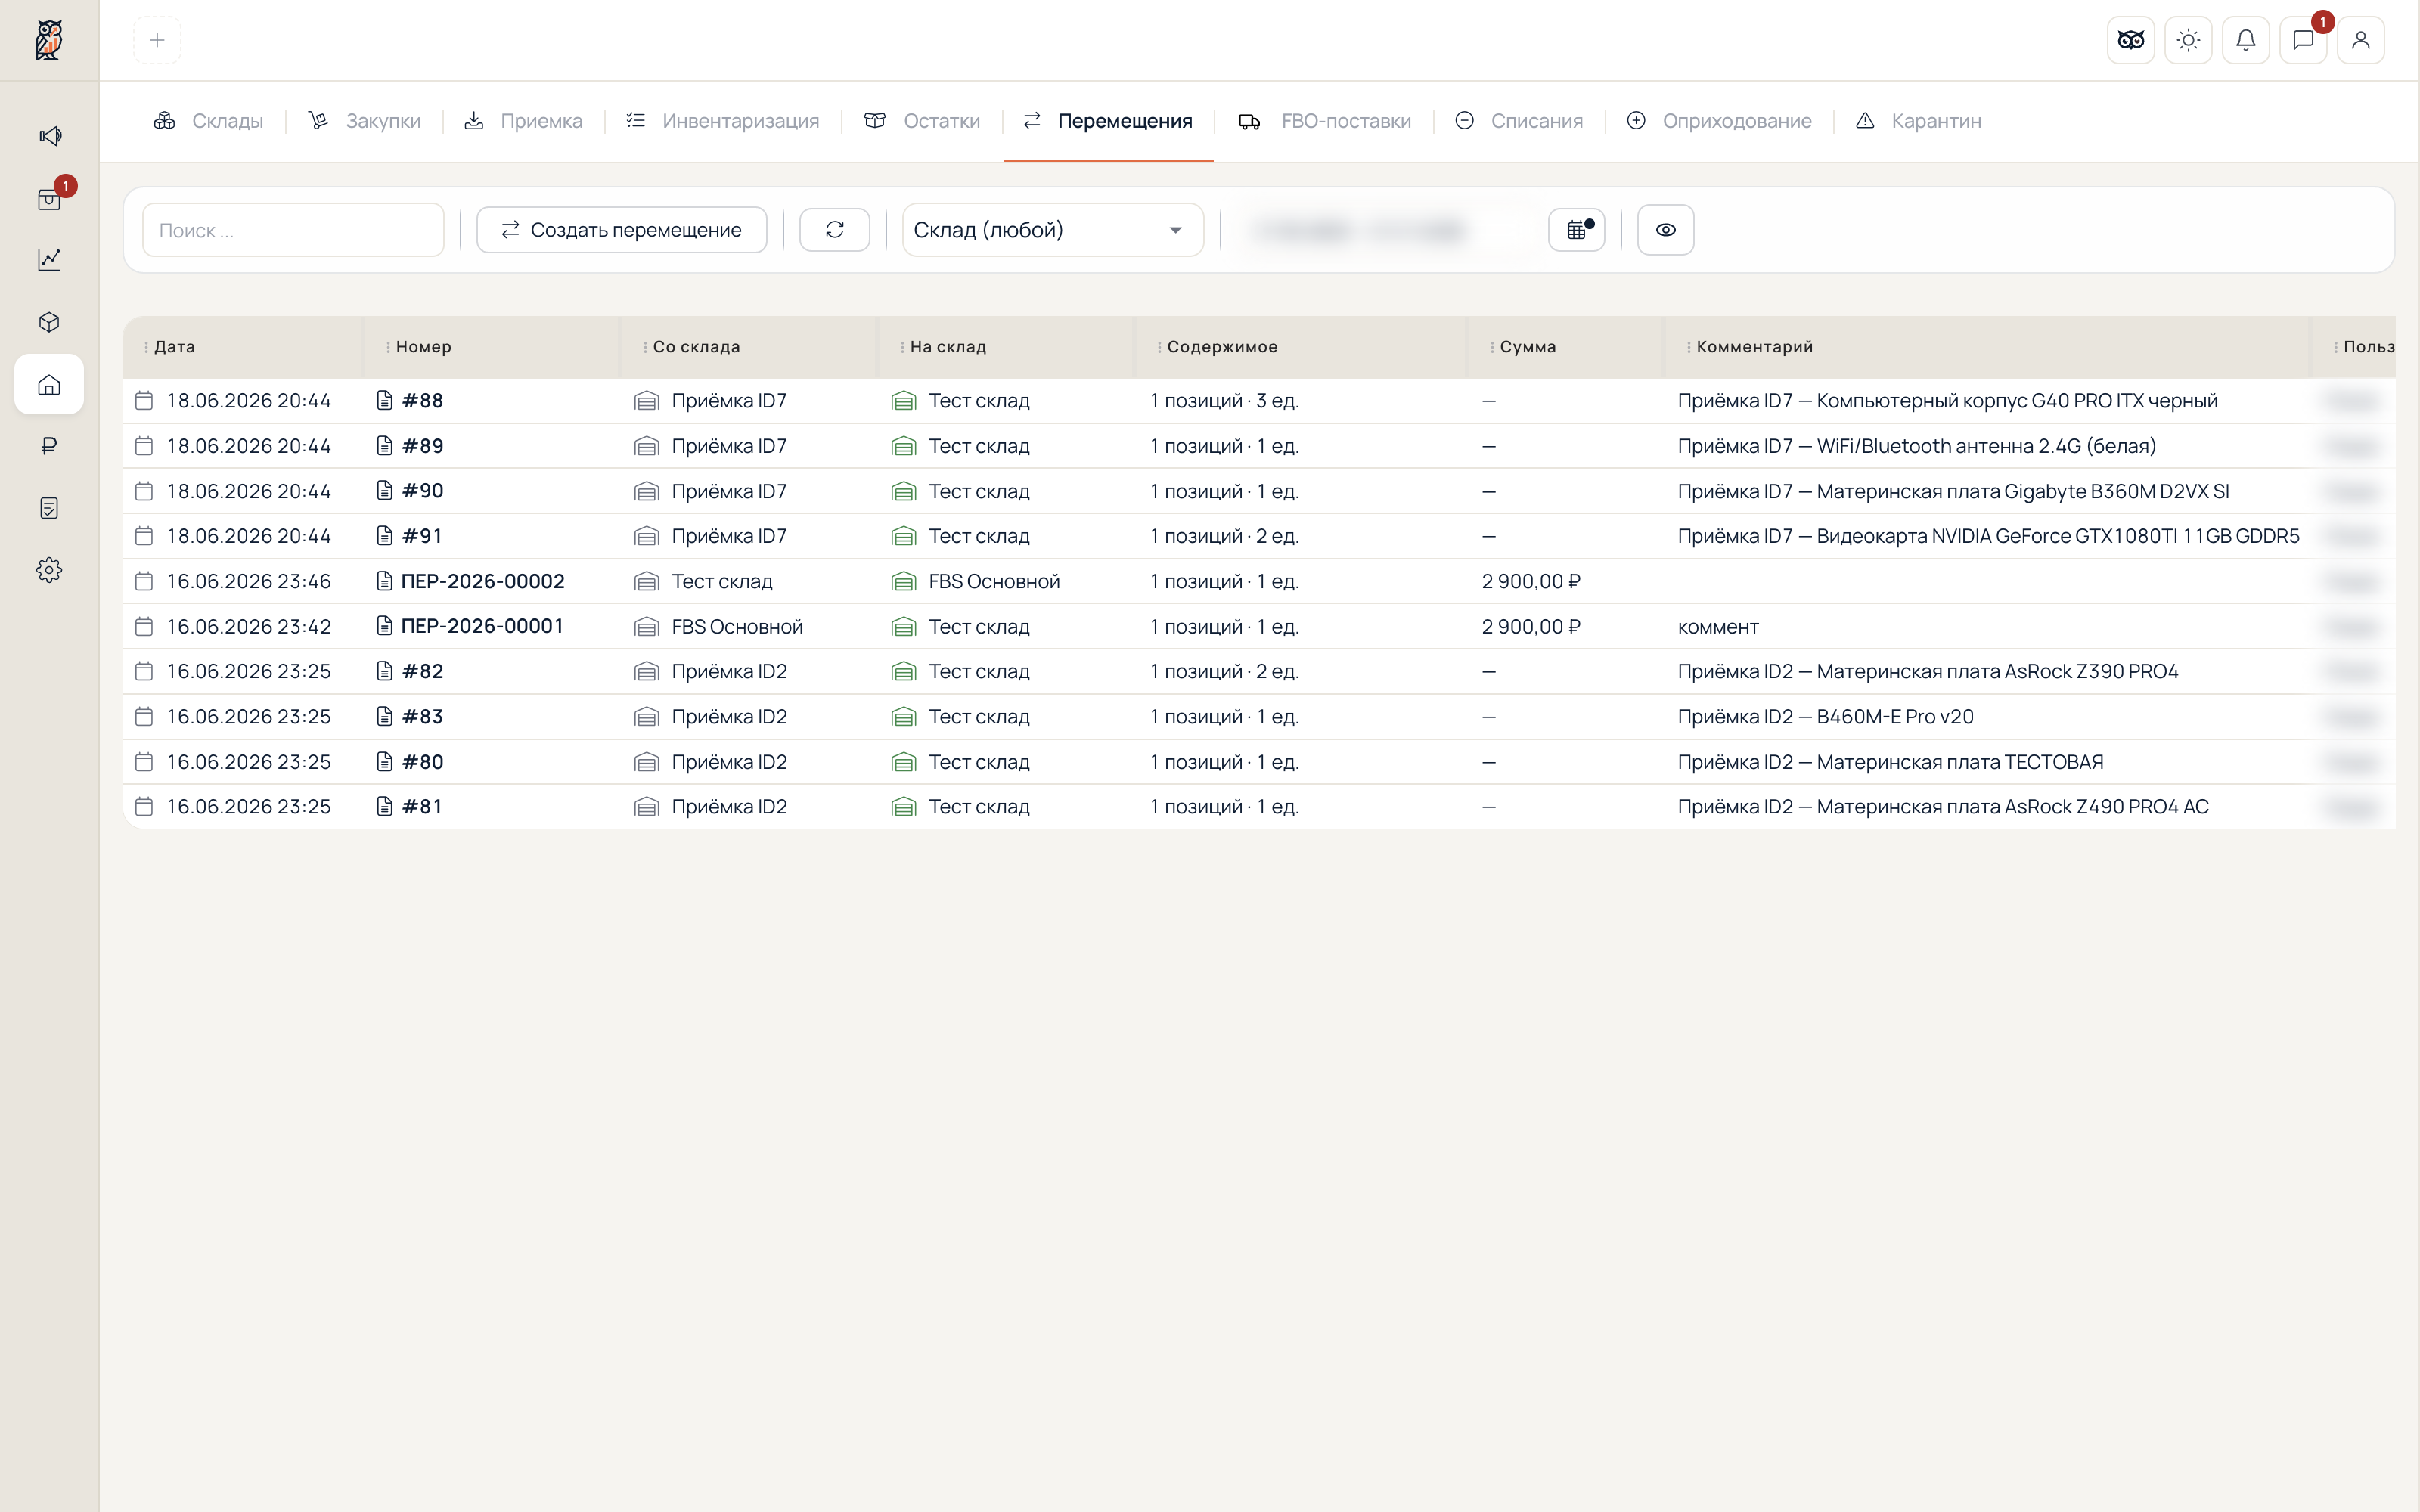Screen dimensions: 2420x1512
Task: Click the blurred date range field
Action: click(1385, 230)
